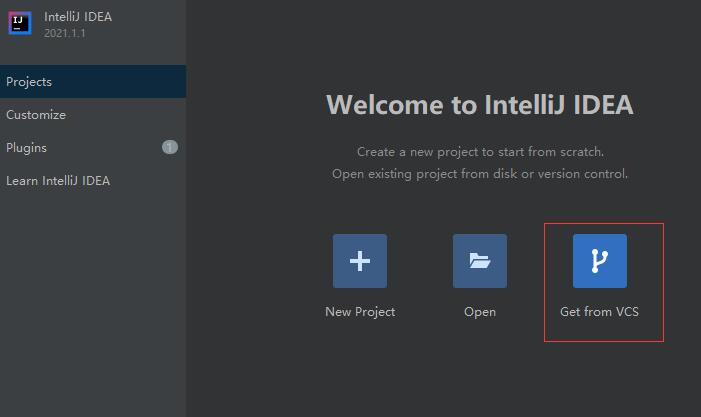
Task: Click the Open folder icon
Action: (x=480, y=261)
